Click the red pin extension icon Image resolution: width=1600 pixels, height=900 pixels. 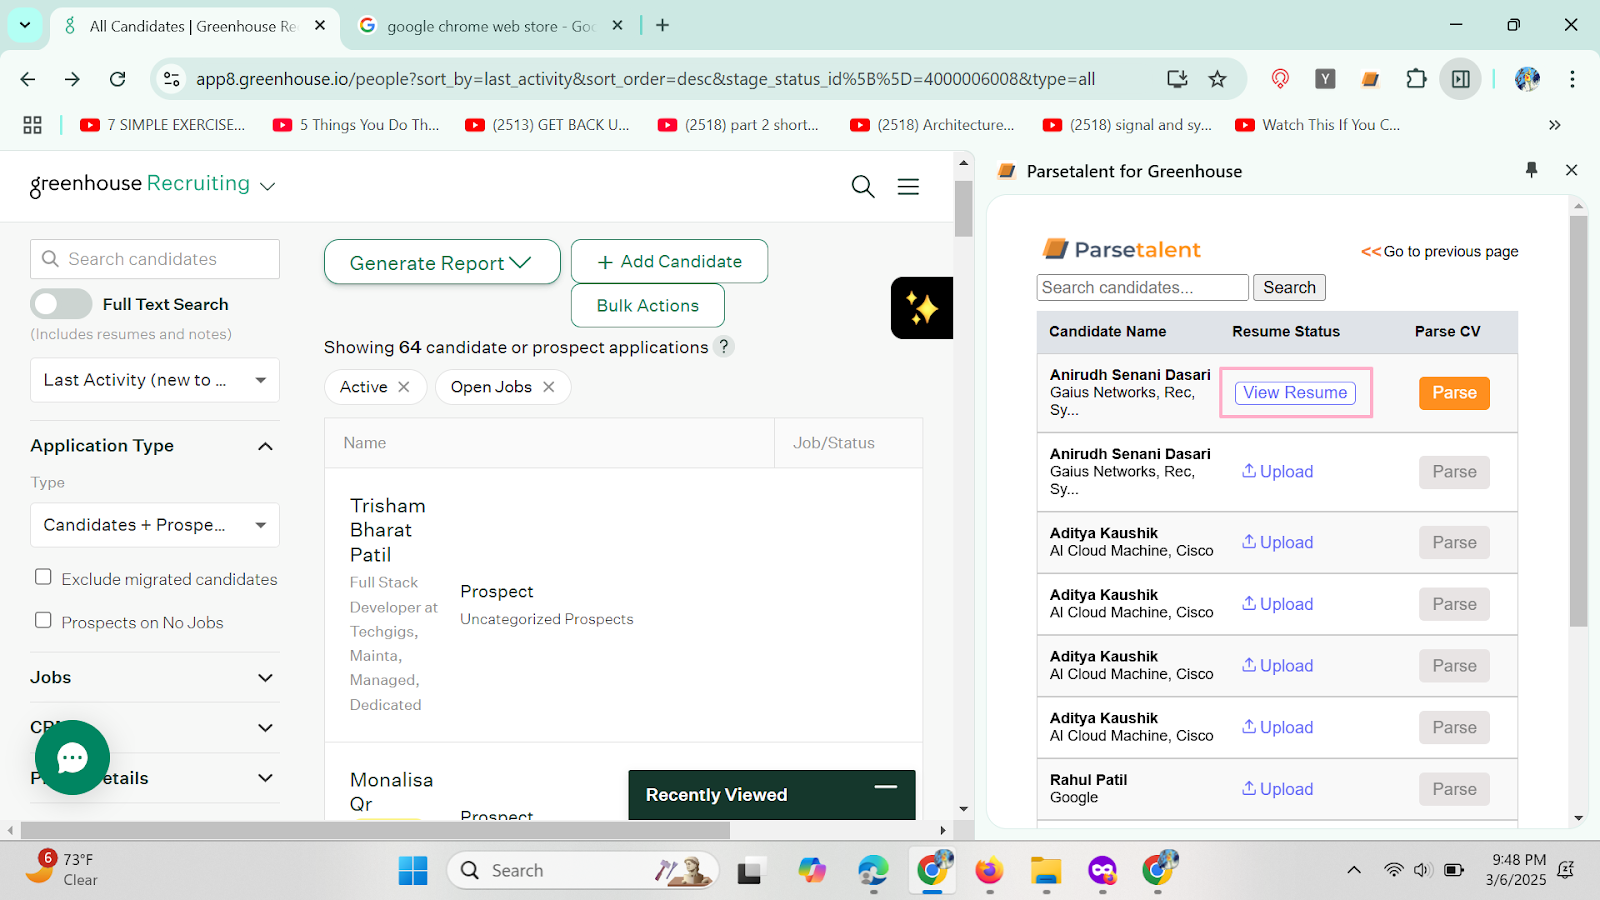click(1280, 79)
